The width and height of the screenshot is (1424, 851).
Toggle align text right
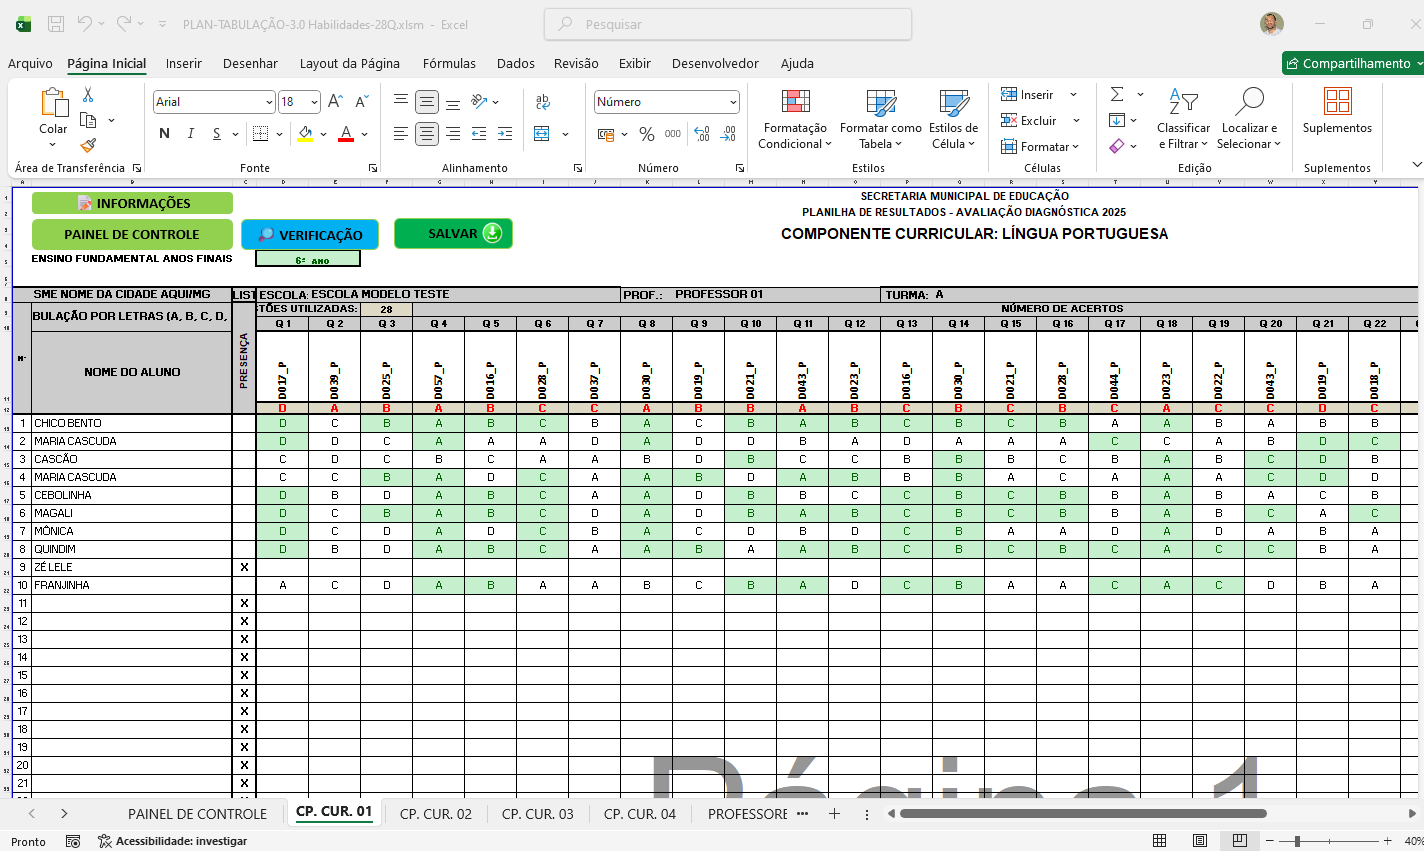pyautogui.click(x=453, y=133)
